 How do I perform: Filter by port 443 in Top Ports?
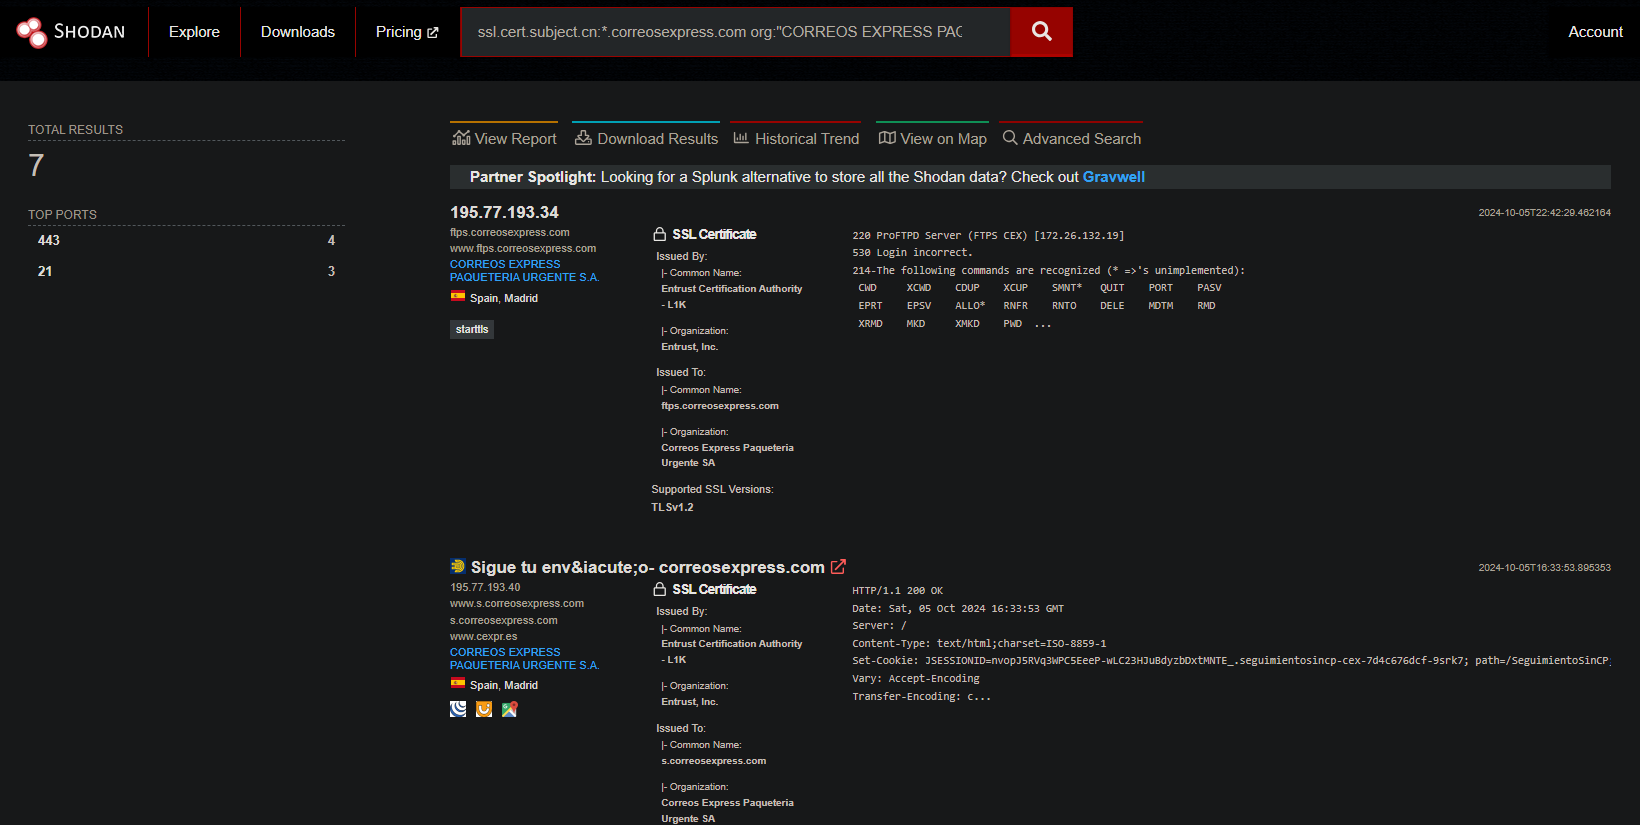[186, 240]
